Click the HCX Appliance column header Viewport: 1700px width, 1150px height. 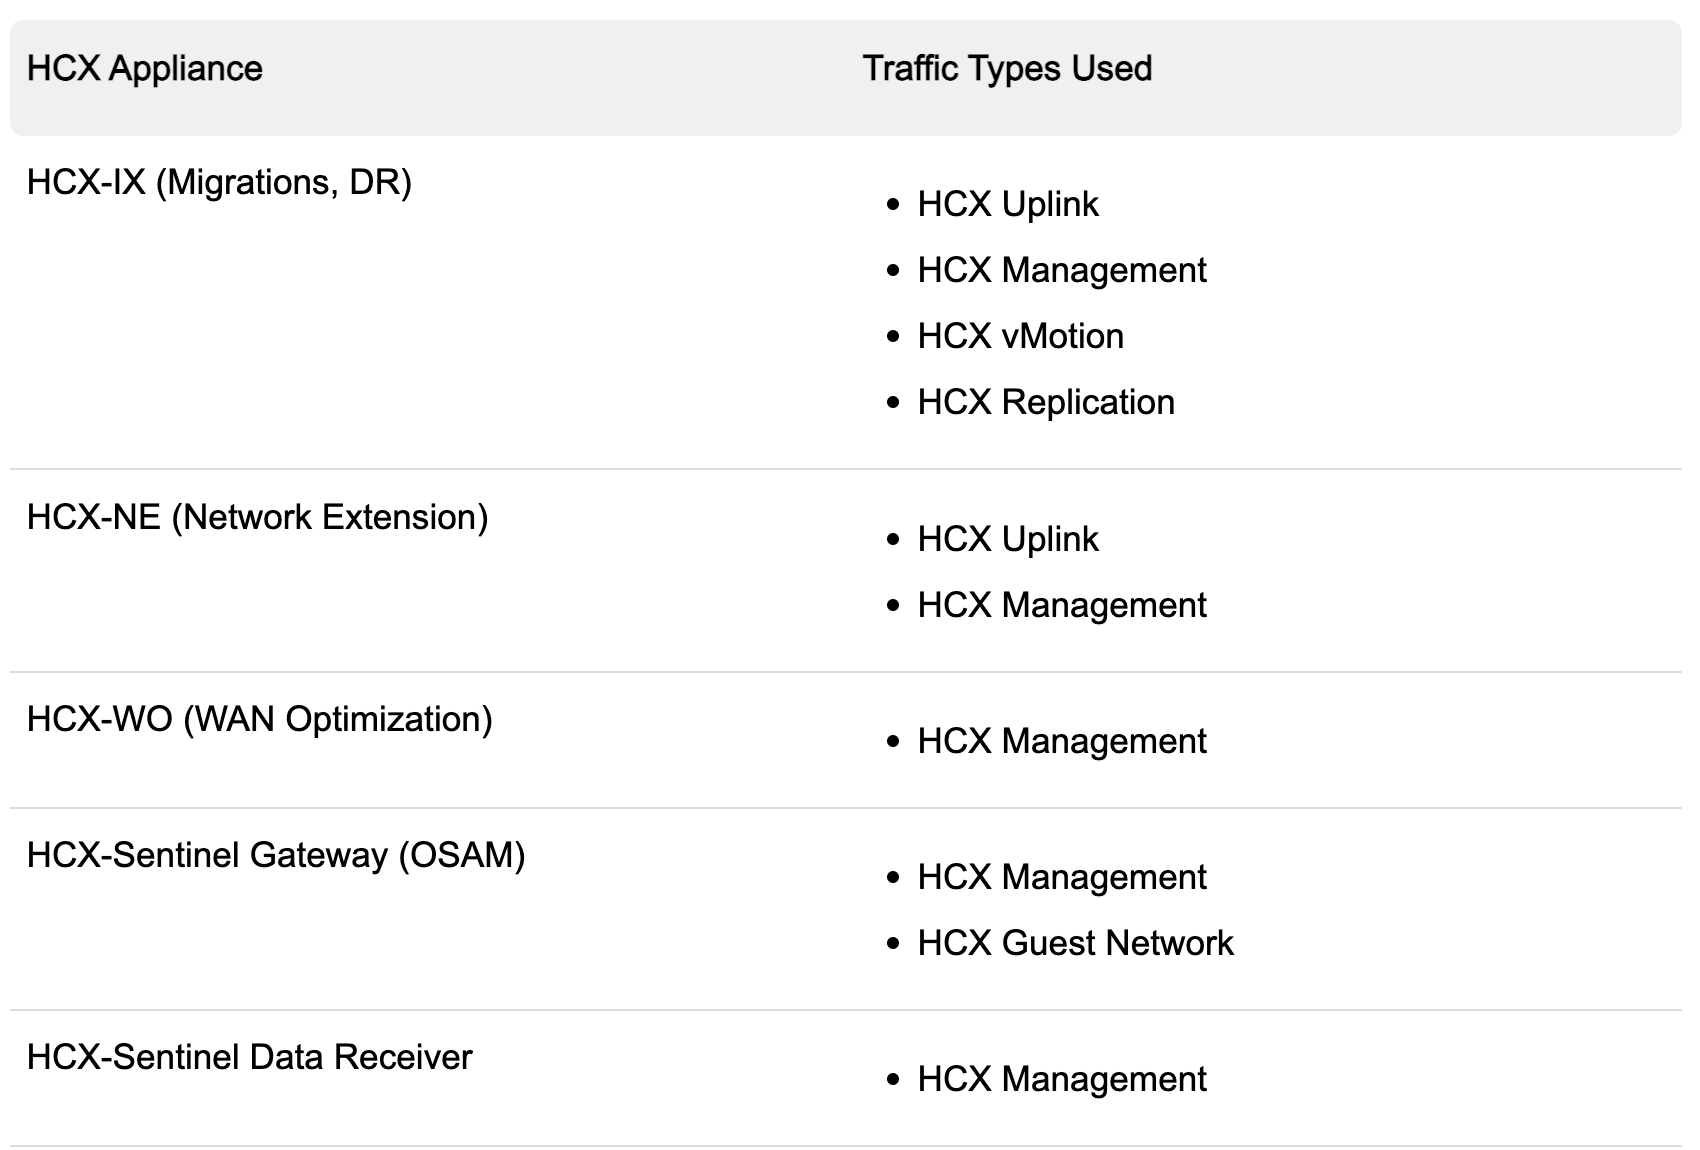click(145, 69)
